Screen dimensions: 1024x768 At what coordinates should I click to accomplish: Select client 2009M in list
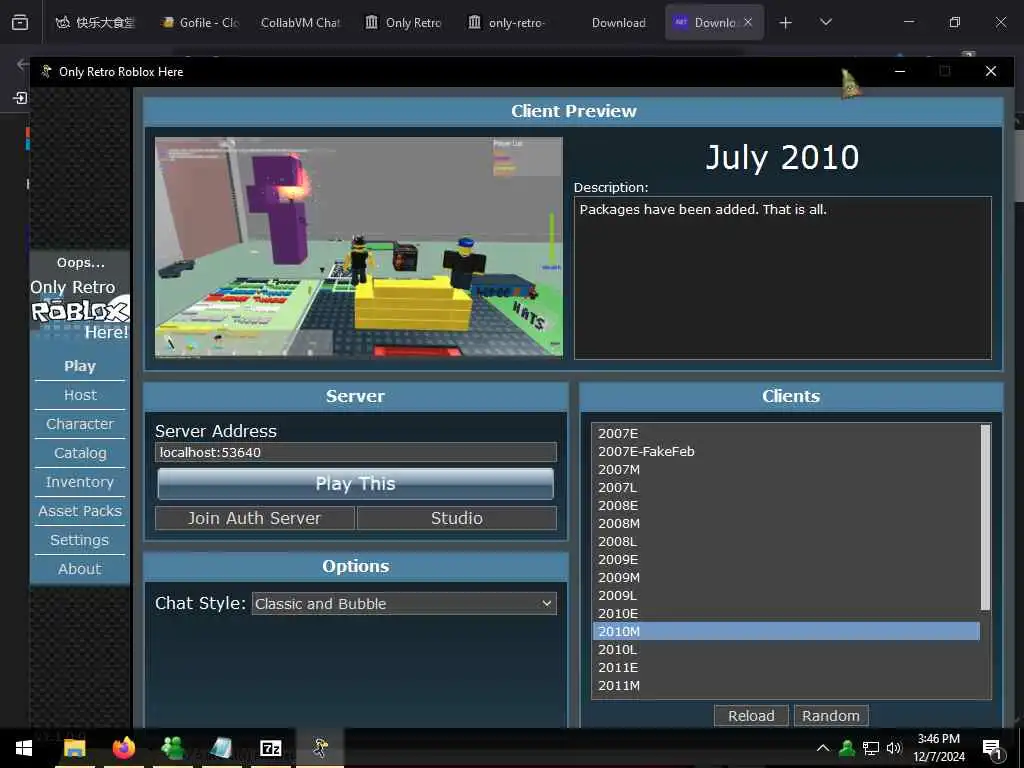(786, 577)
